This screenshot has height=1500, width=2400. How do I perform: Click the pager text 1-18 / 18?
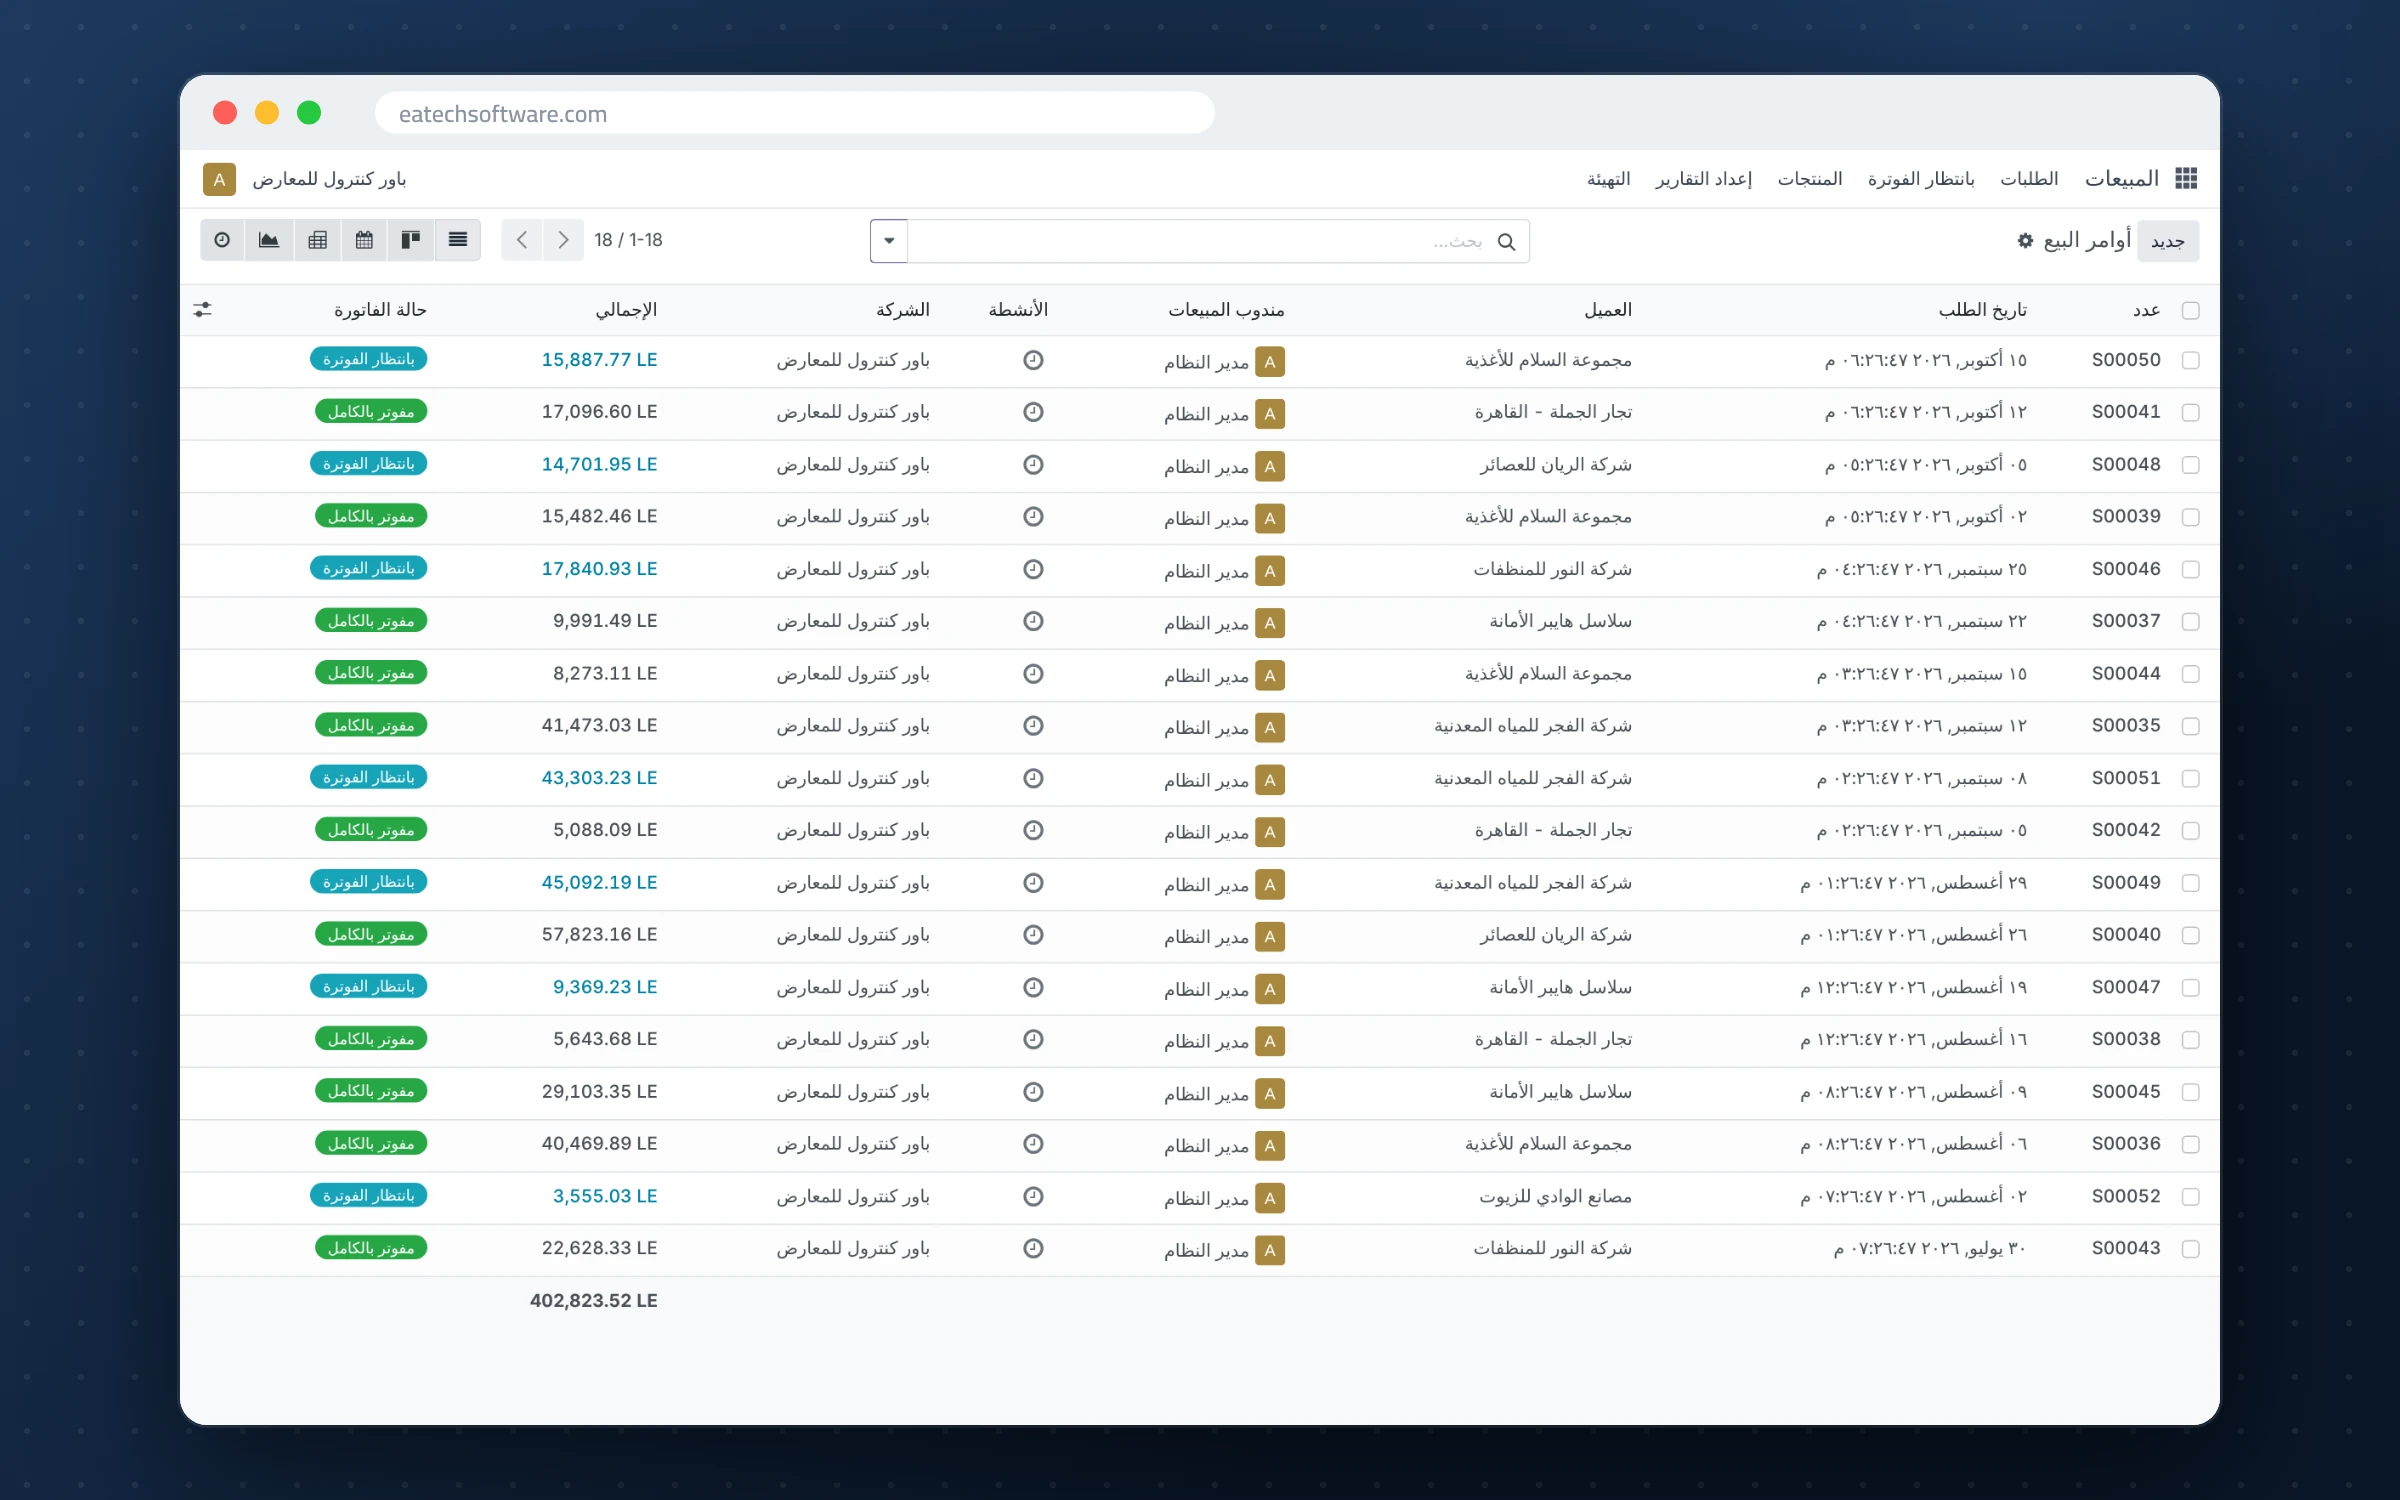[628, 240]
